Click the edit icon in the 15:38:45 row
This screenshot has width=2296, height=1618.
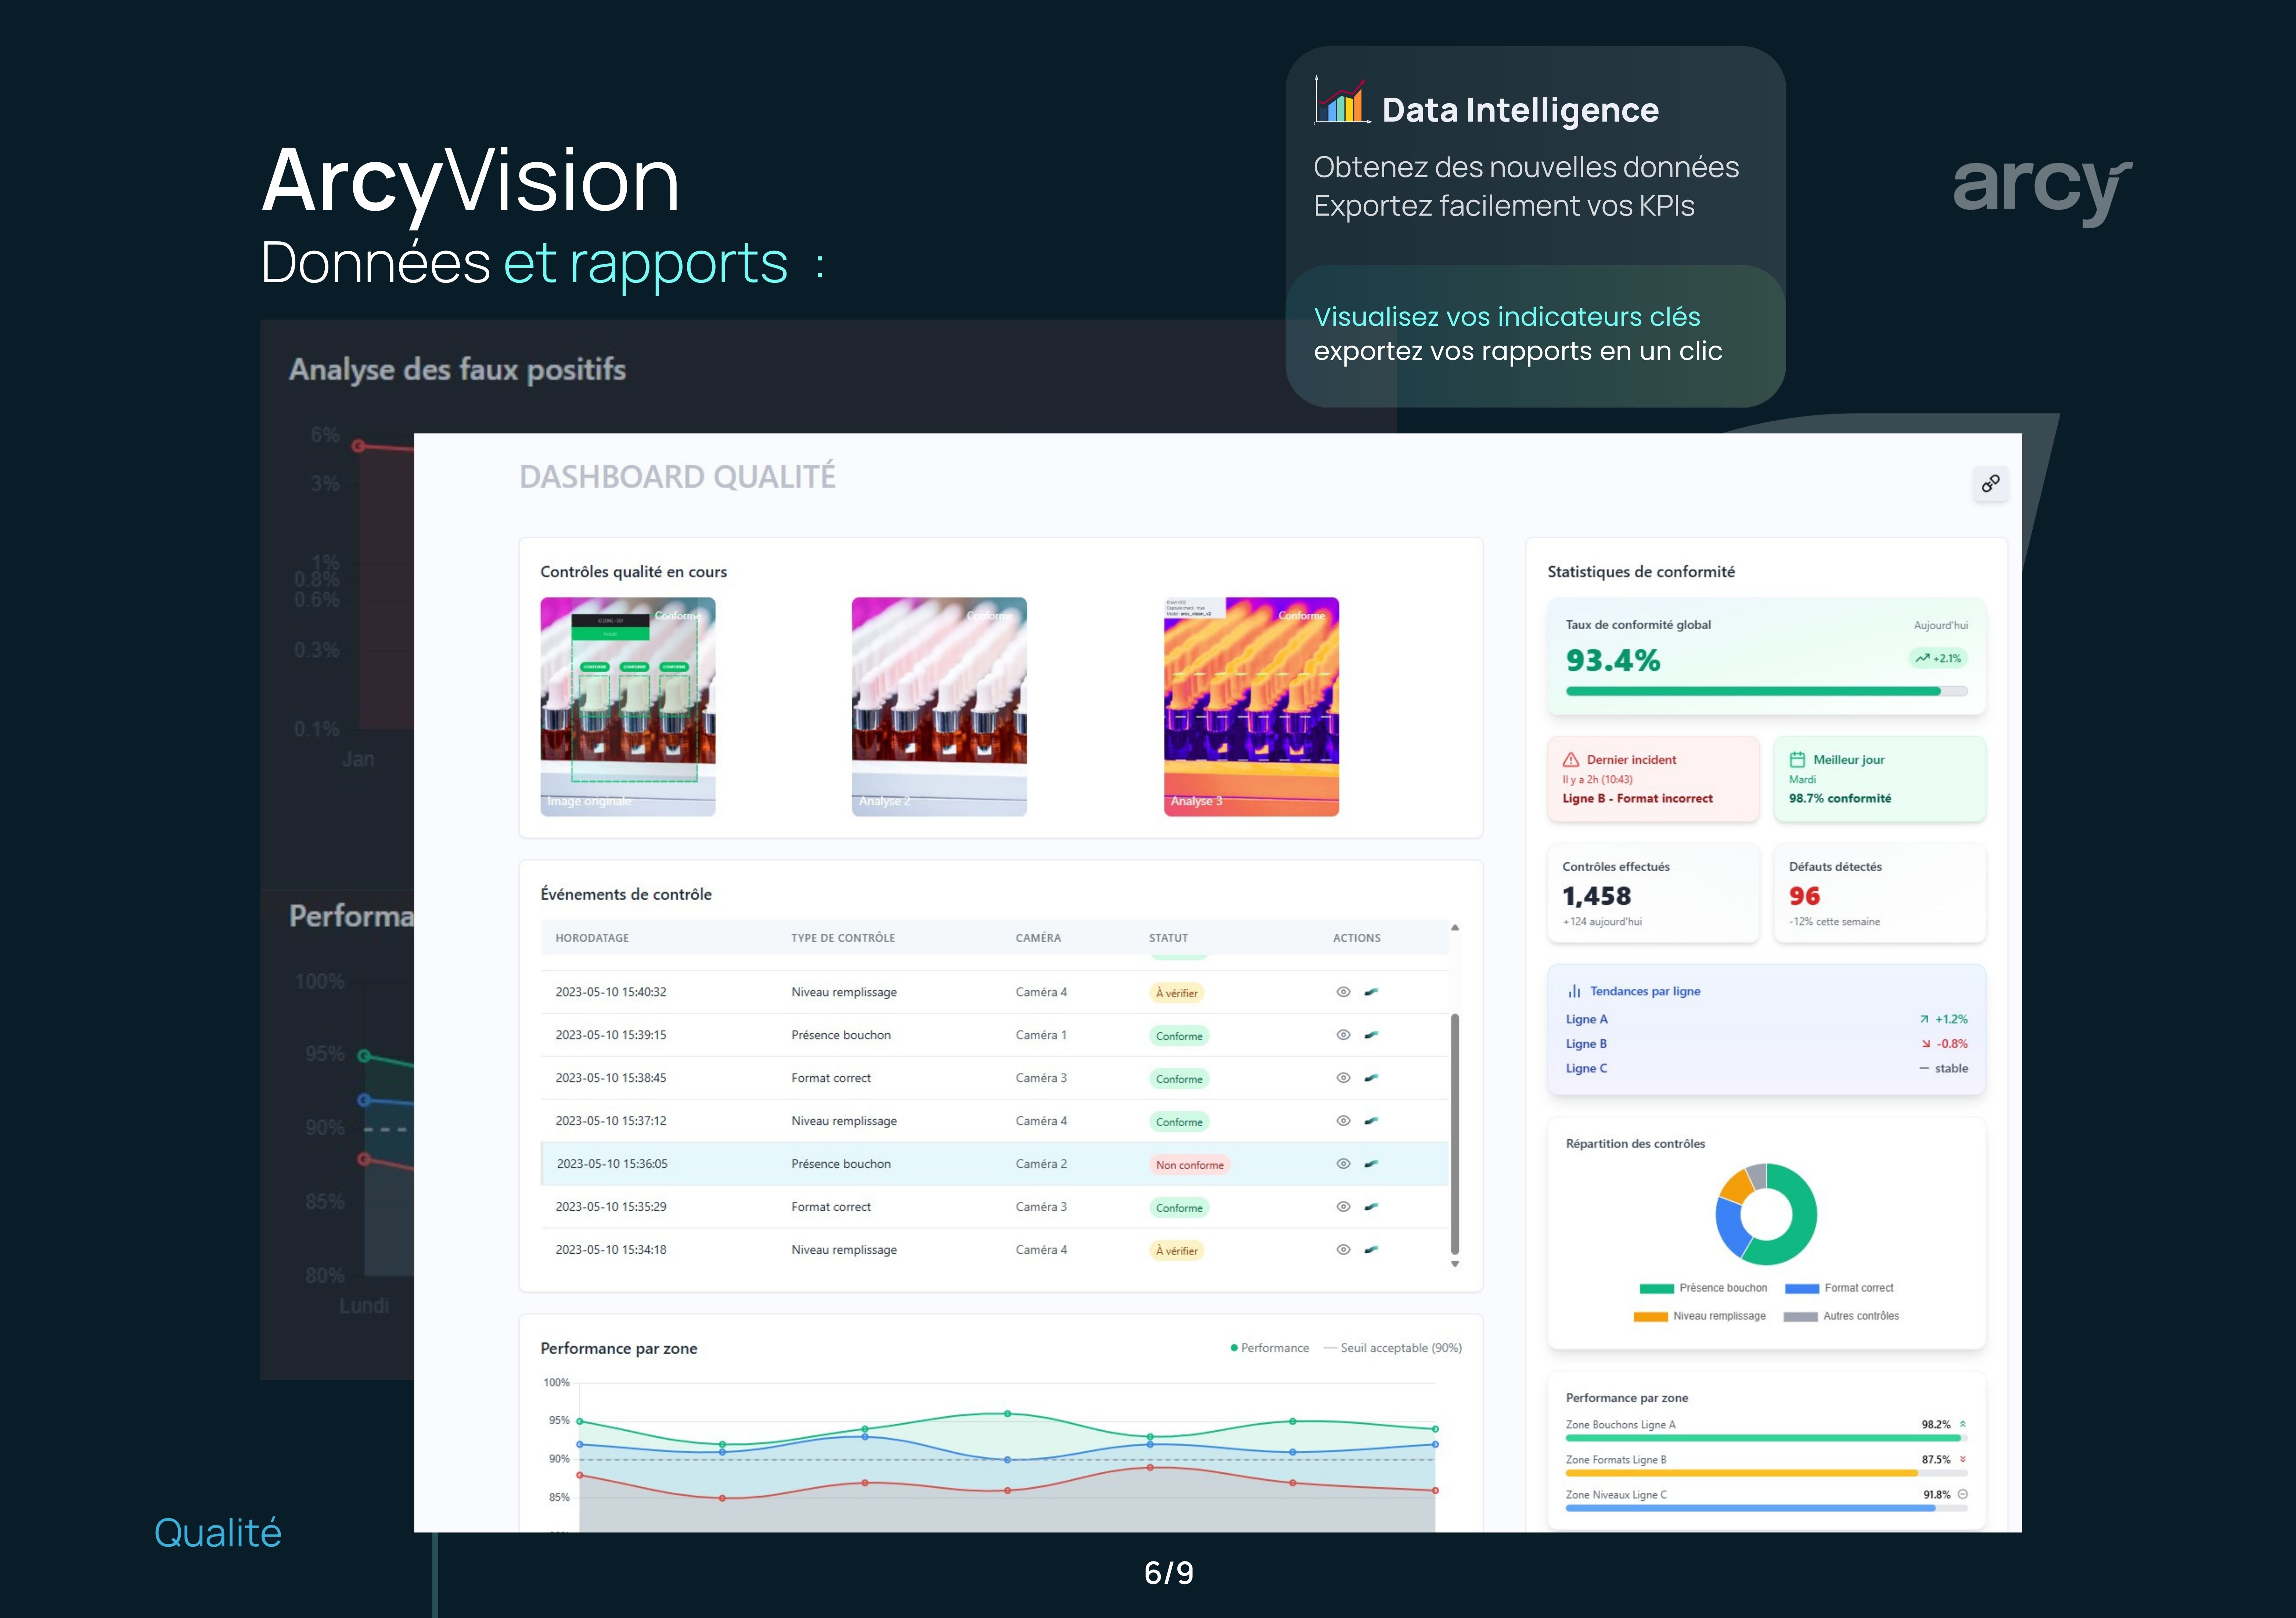pos(1371,1078)
